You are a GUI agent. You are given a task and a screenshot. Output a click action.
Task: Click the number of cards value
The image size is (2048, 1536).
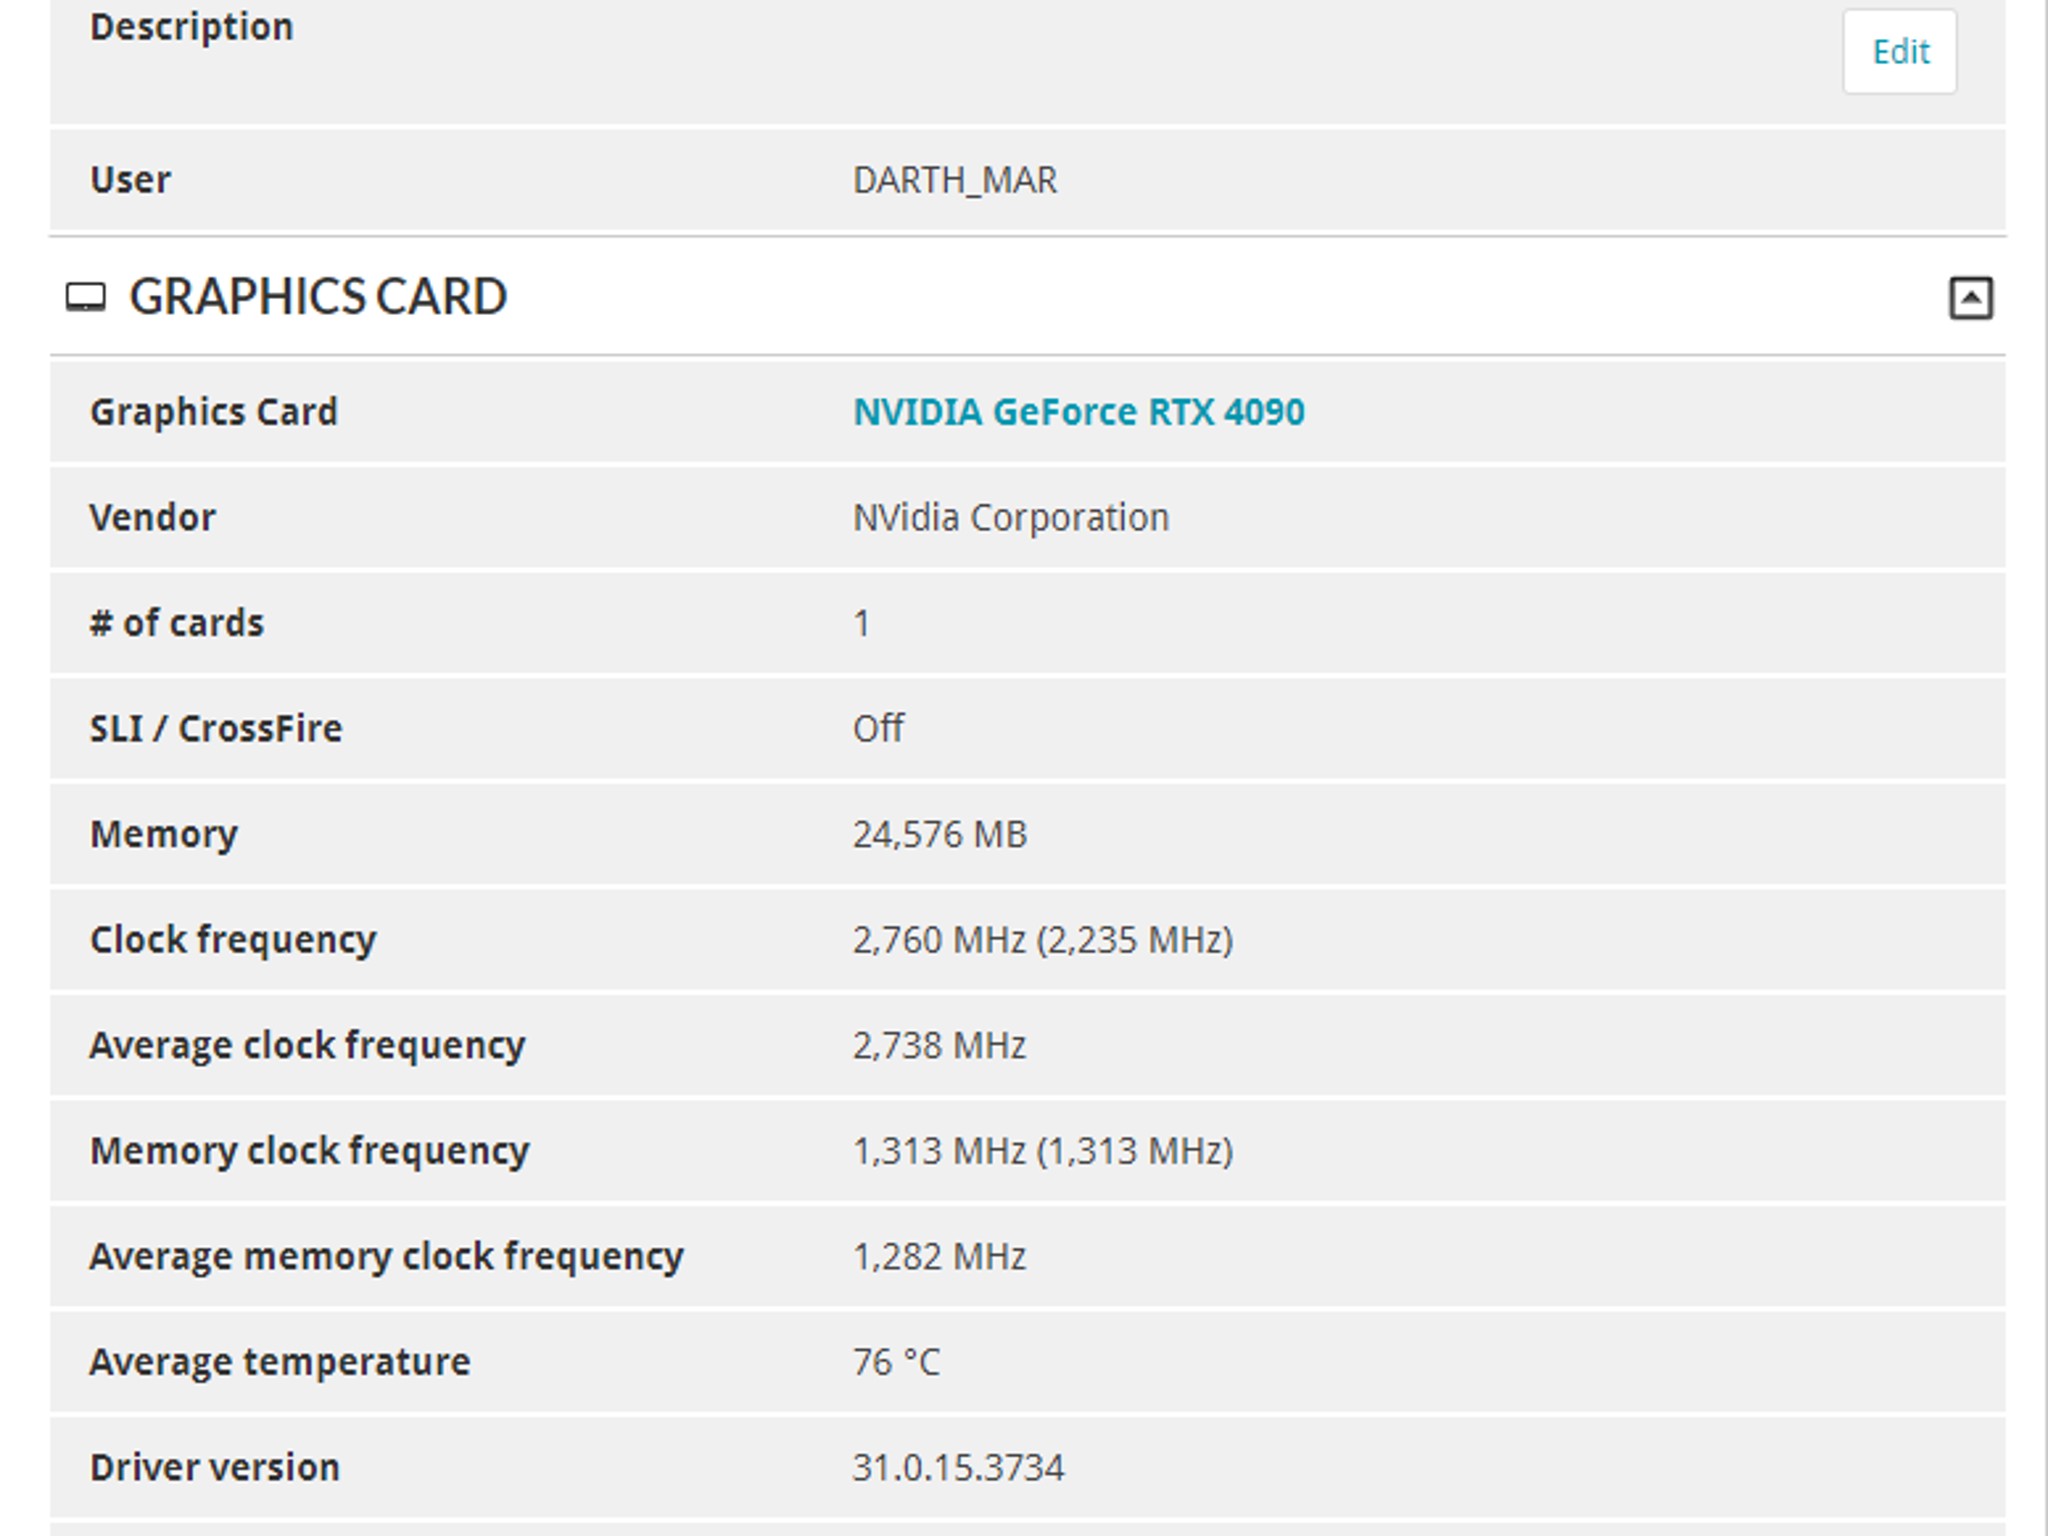[861, 623]
